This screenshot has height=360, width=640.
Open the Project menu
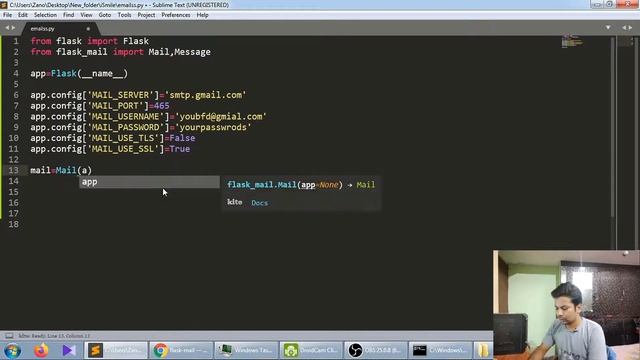146,15
